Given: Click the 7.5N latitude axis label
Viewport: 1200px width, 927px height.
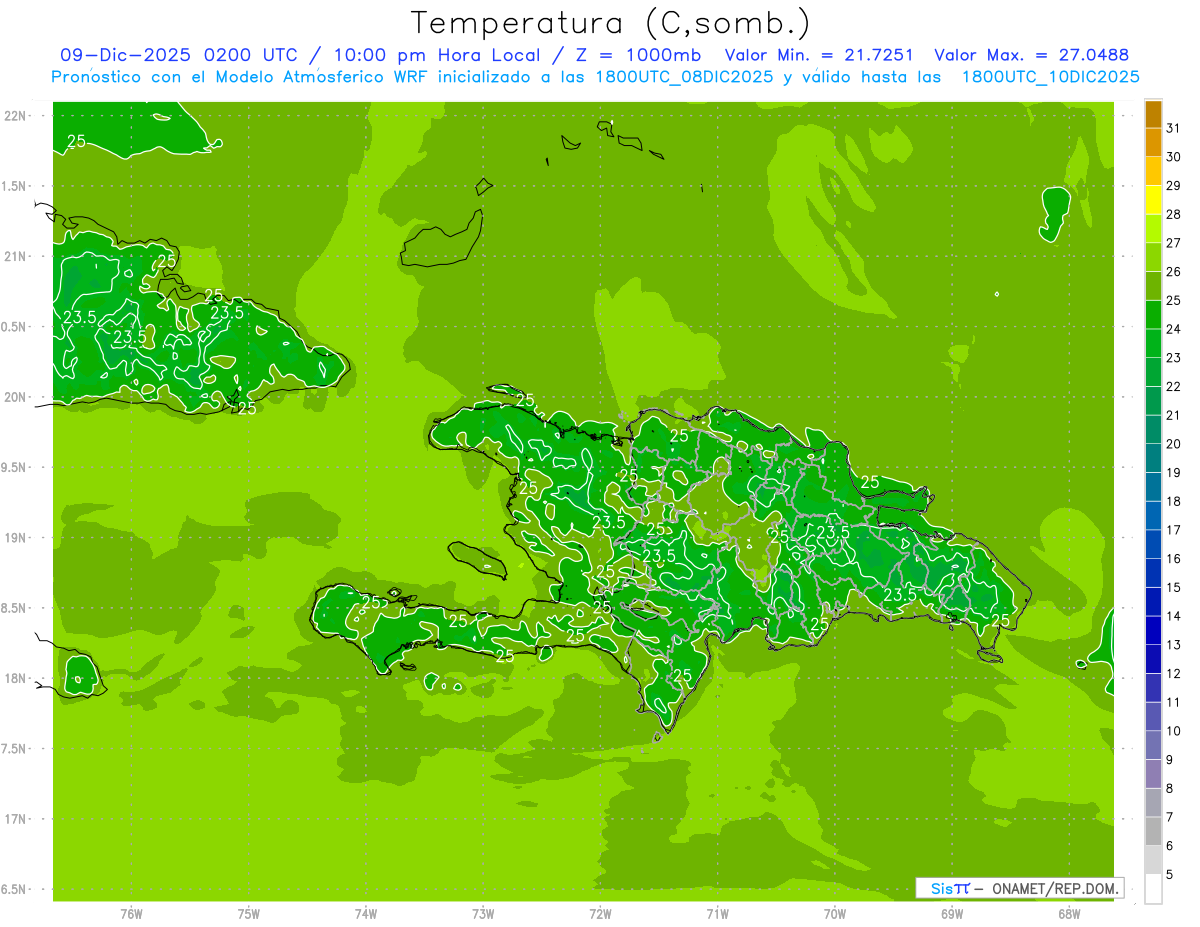Looking at the screenshot, I should coord(15,749).
